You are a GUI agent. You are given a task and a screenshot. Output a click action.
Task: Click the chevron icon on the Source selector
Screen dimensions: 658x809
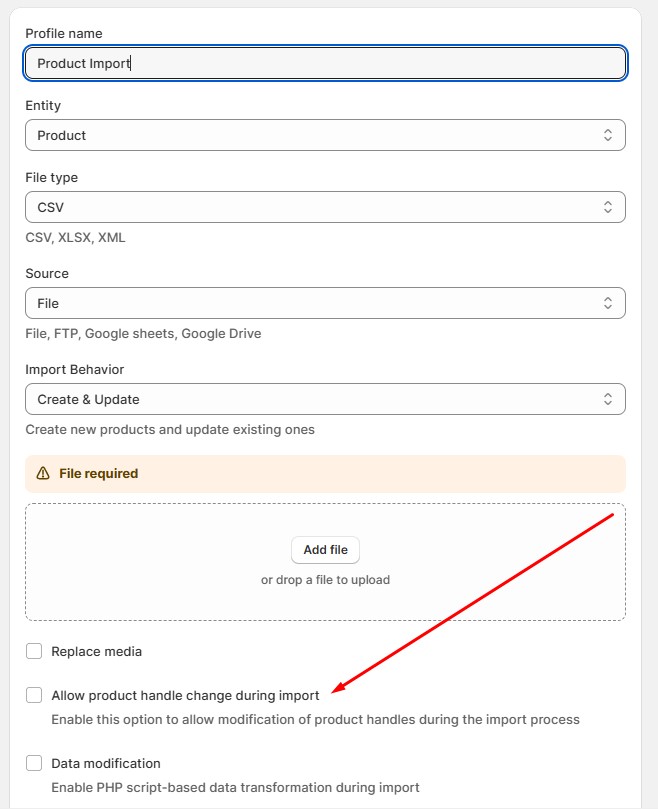point(609,302)
